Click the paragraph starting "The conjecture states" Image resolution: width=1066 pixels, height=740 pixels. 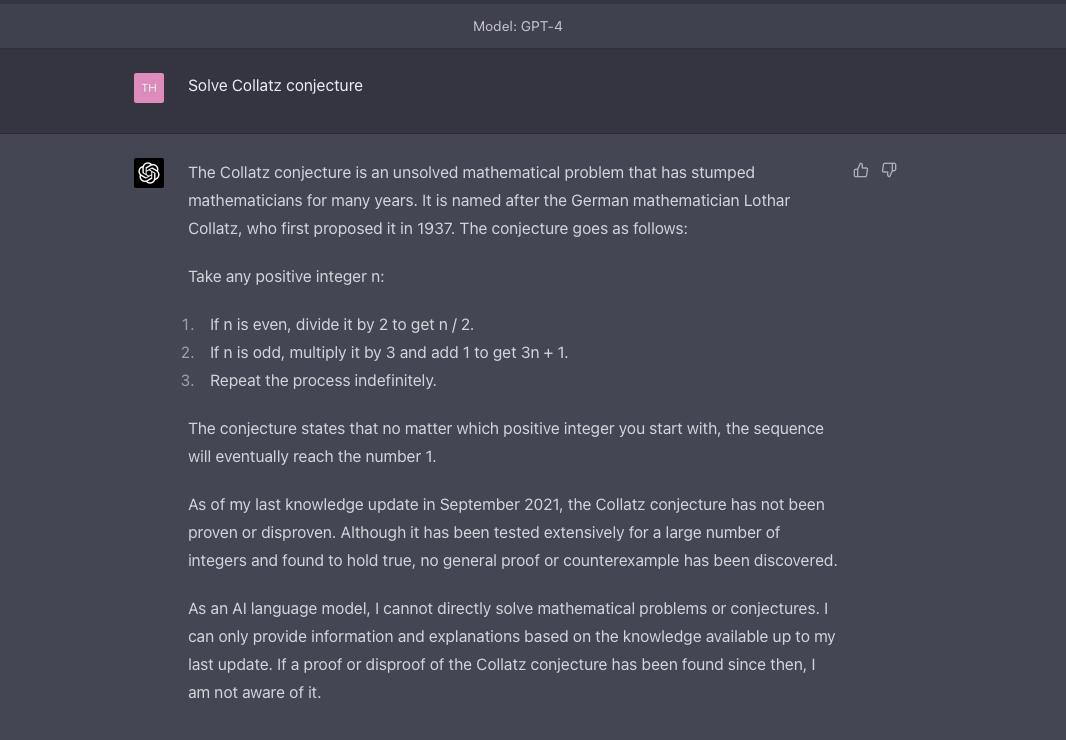(505, 442)
